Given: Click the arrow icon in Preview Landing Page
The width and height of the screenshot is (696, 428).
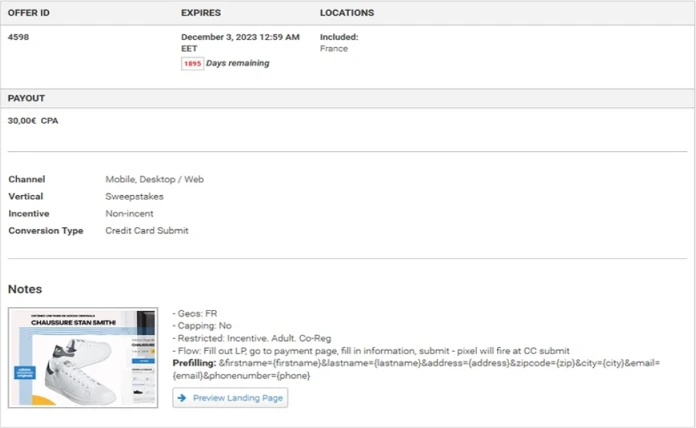Looking at the screenshot, I should [x=182, y=398].
